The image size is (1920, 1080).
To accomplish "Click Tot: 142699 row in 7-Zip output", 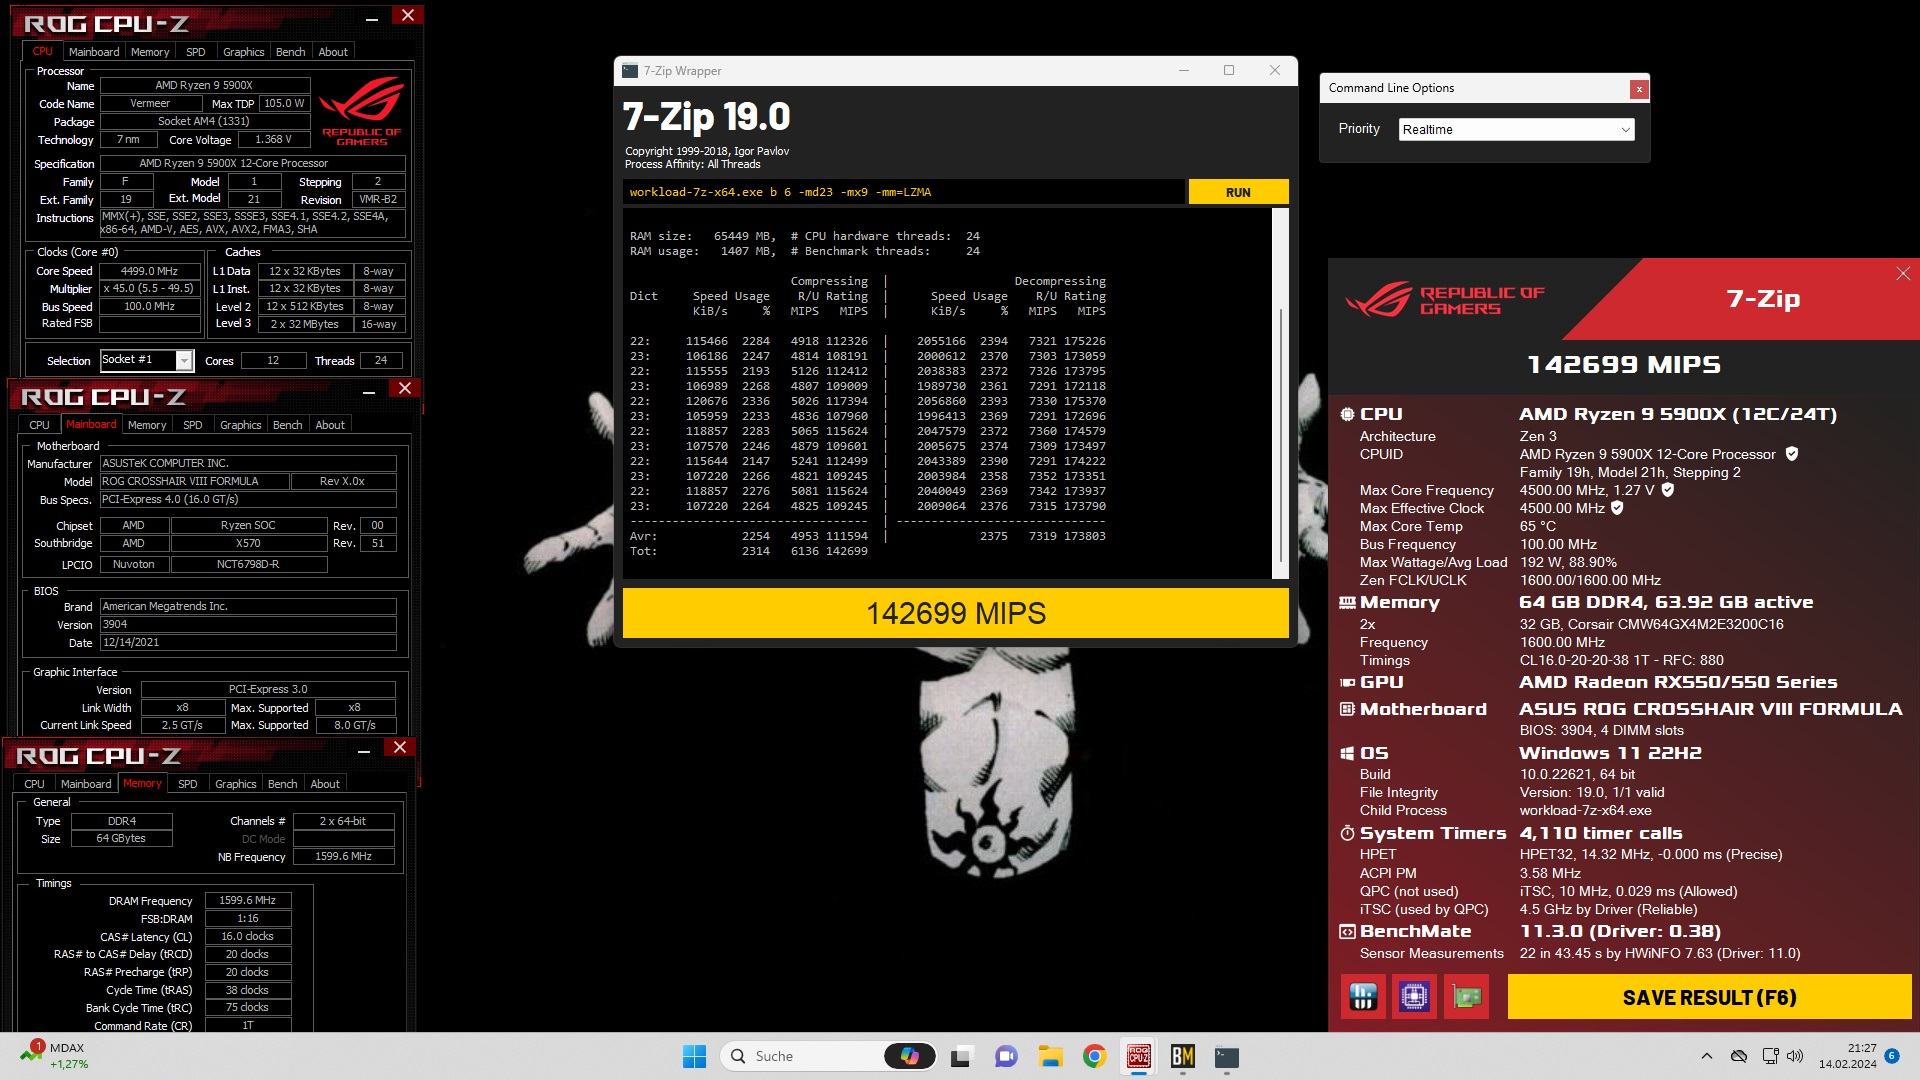I will click(x=749, y=551).
